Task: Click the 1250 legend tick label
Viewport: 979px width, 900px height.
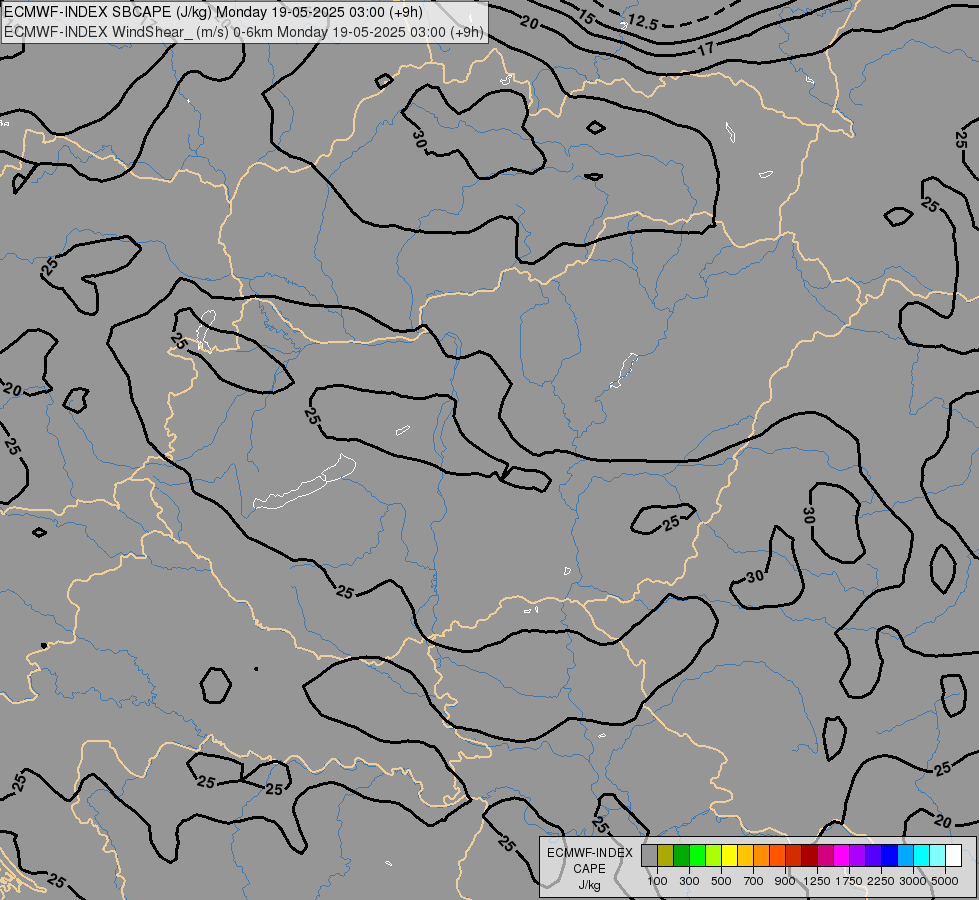Action: [817, 881]
